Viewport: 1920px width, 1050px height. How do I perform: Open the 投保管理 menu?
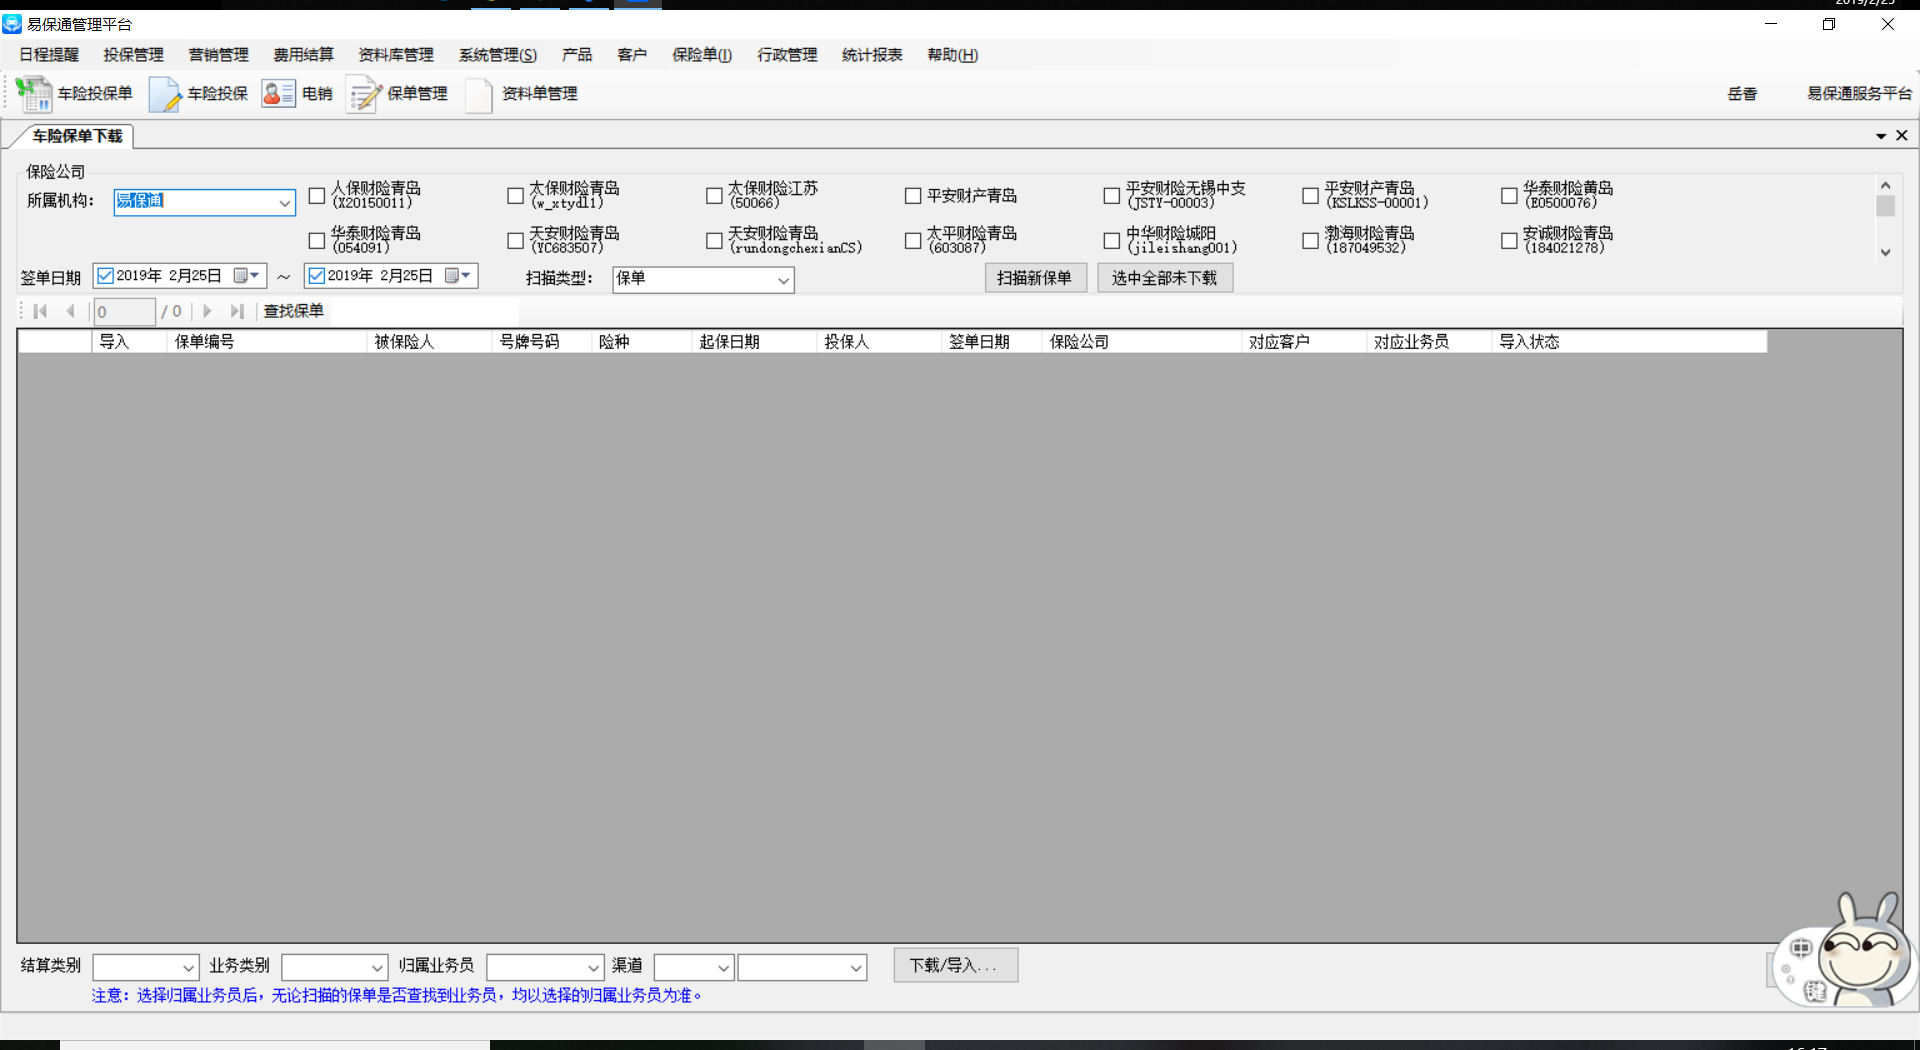pyautogui.click(x=134, y=55)
